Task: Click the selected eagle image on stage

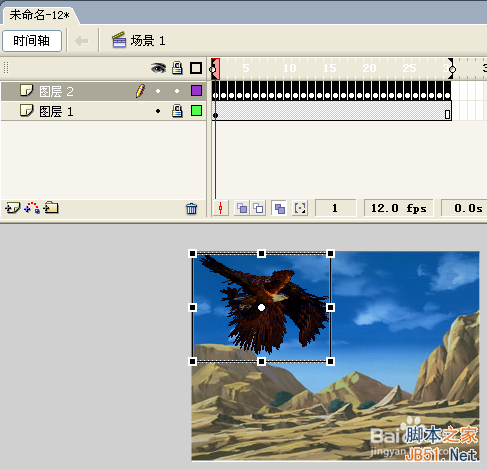Action: tap(262, 307)
